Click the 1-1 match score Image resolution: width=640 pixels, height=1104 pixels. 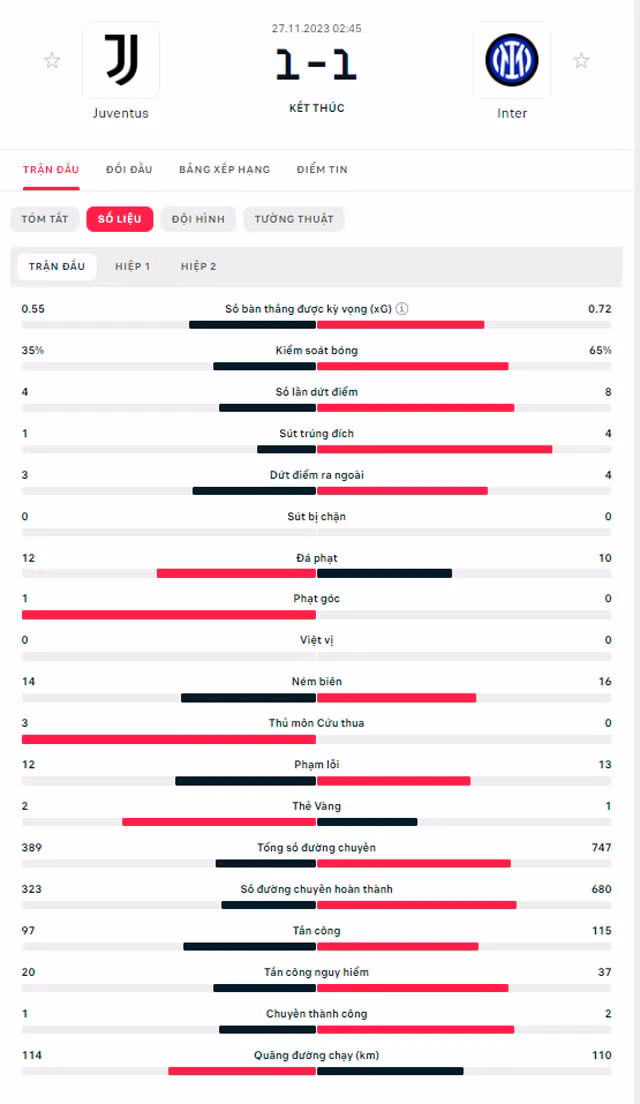[x=316, y=65]
